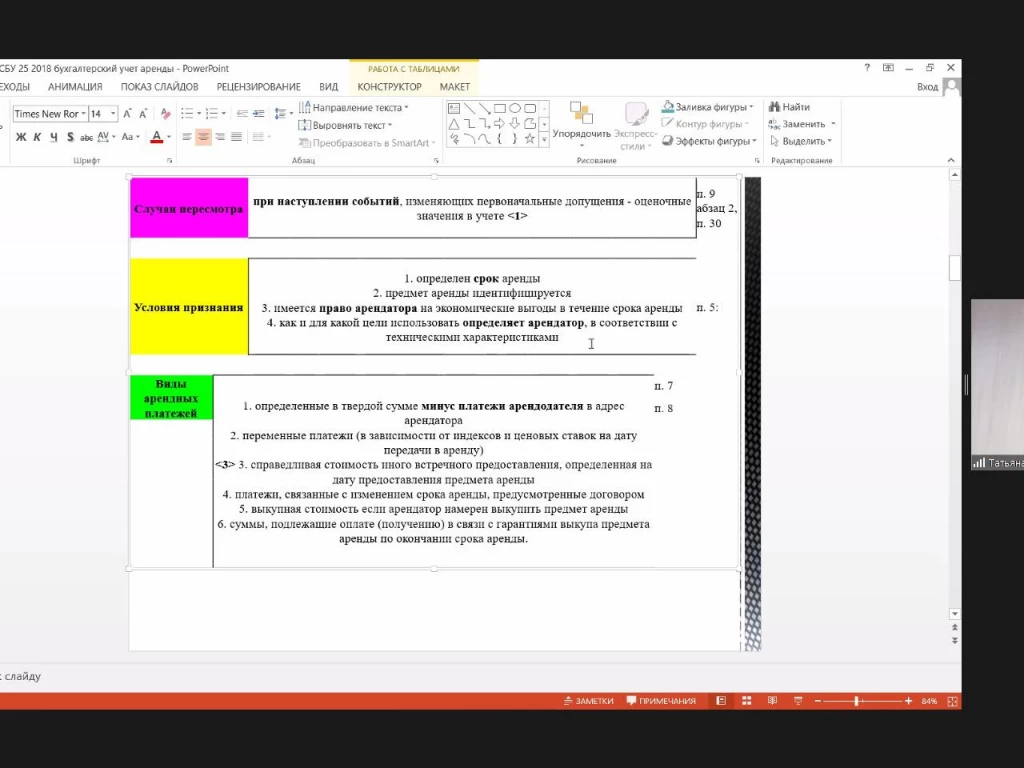This screenshot has height=768, width=1024.
Task: Click the center text alignment icon
Action: 203,137
